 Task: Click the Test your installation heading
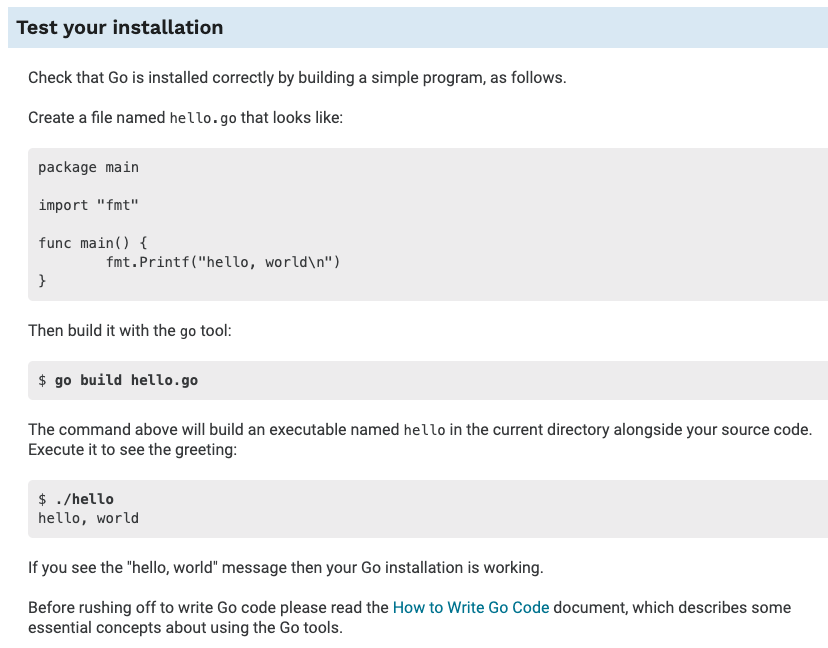click(120, 27)
